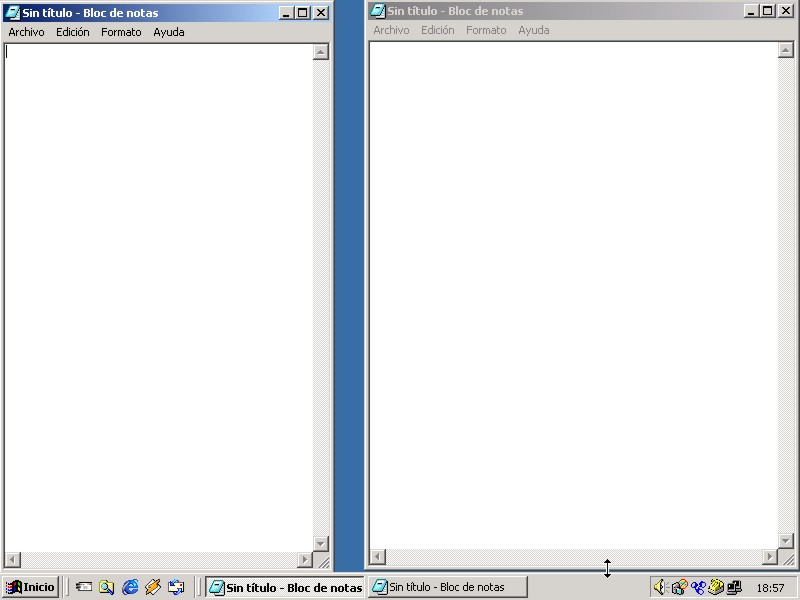The width and height of the screenshot is (800, 600).
Task: Click the left Notepad title bar text
Action: click(x=90, y=13)
